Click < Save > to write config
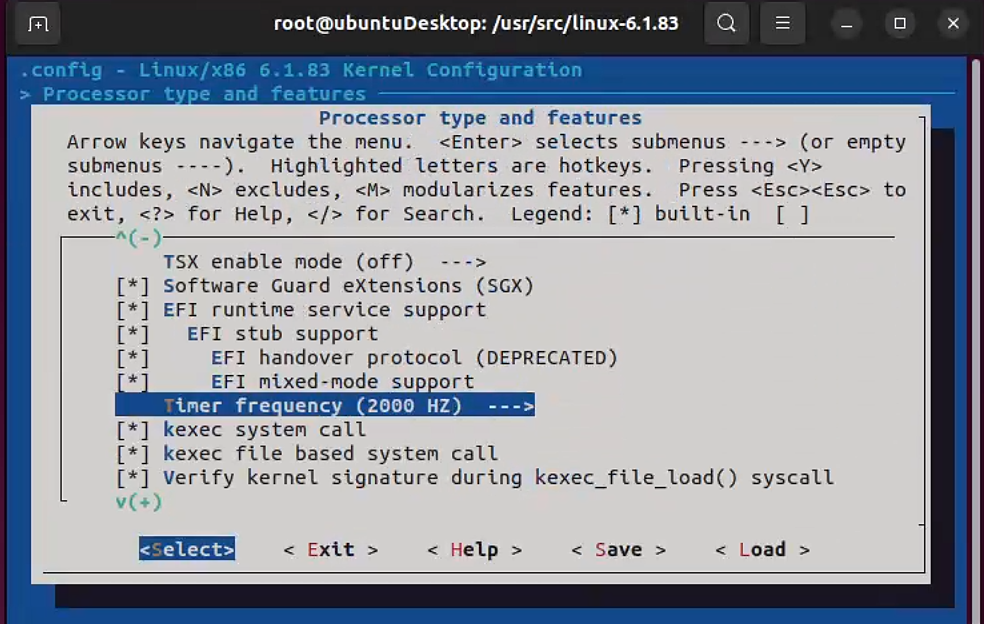 [618, 550]
